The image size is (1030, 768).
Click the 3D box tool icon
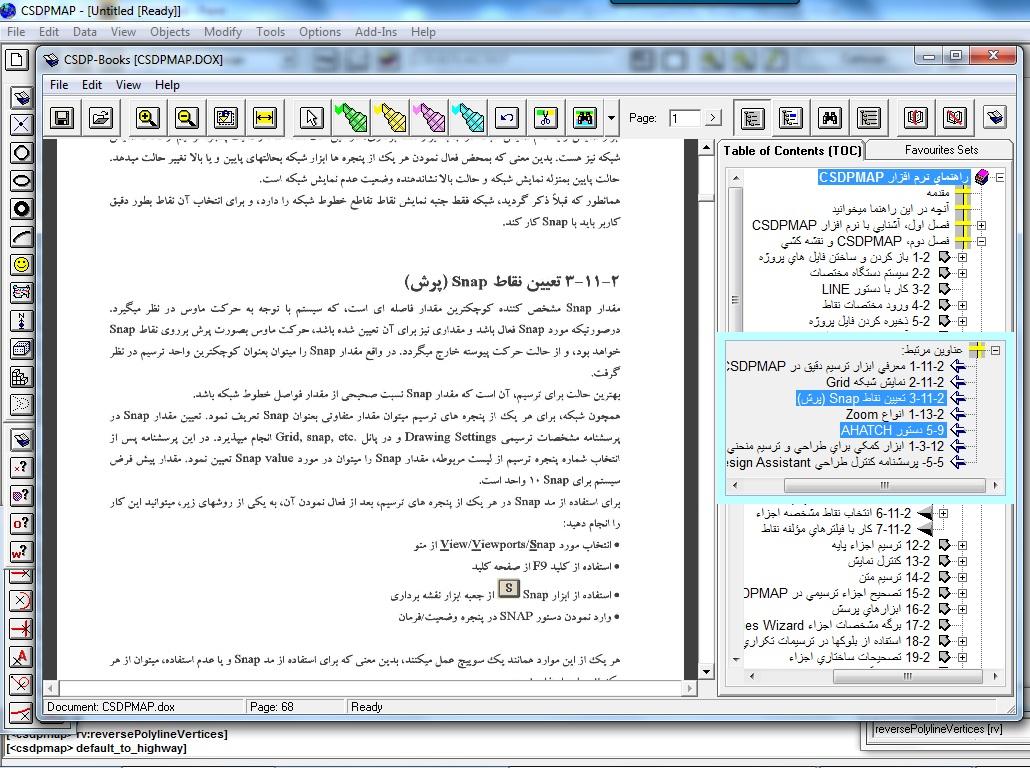click(21, 349)
